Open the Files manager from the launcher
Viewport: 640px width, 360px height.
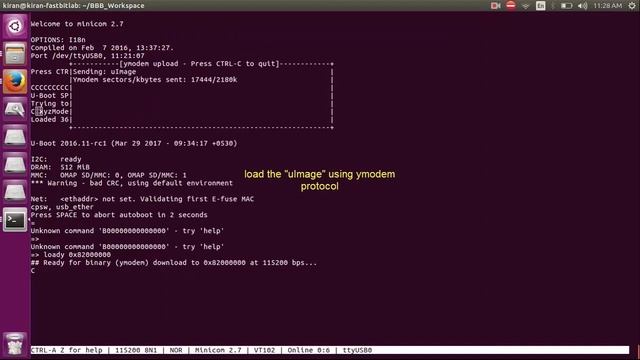(15, 54)
